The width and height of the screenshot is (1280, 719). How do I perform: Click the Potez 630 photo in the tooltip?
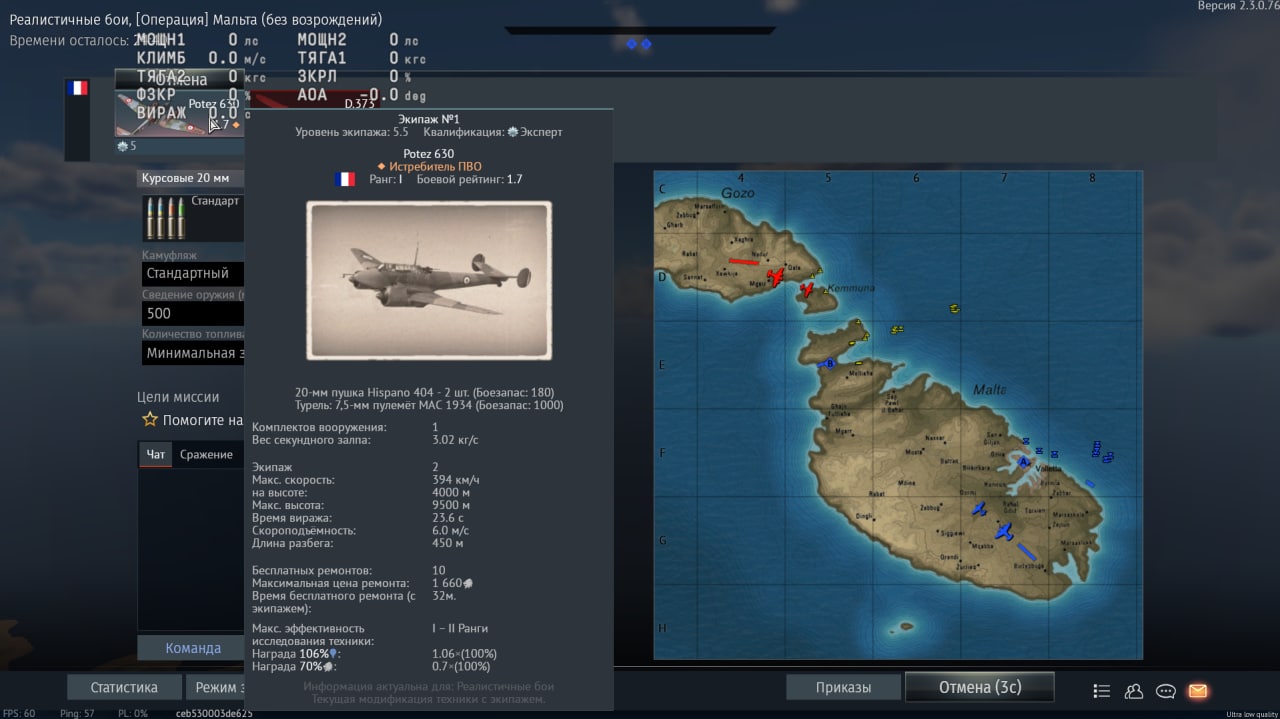pos(429,280)
